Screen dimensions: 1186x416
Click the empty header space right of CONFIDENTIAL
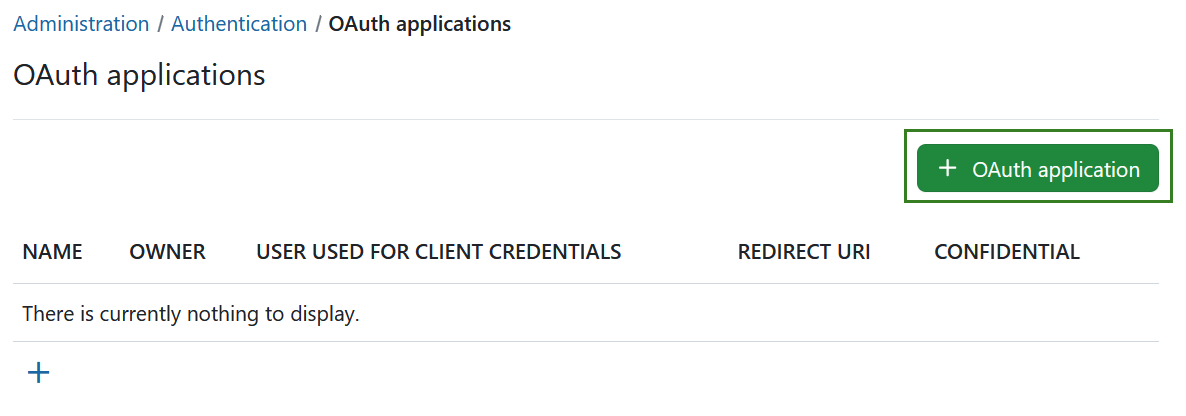(1120, 252)
